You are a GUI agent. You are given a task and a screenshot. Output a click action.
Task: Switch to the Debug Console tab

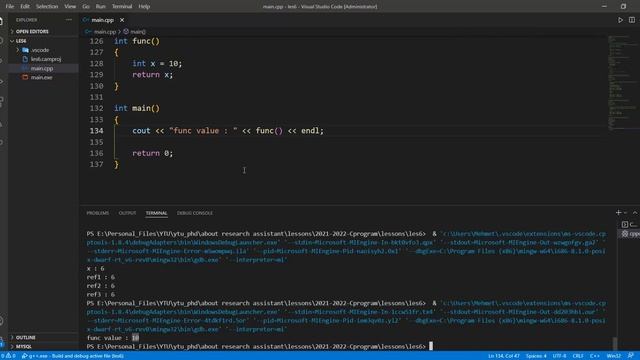click(x=195, y=213)
